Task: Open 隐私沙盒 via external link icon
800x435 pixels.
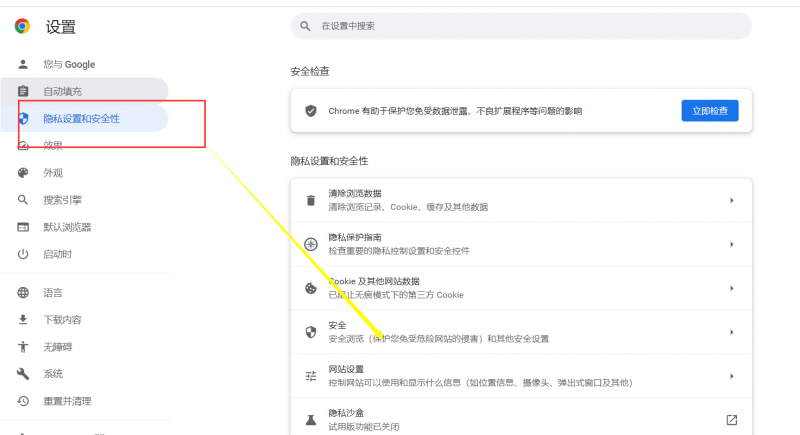Action: (731, 420)
